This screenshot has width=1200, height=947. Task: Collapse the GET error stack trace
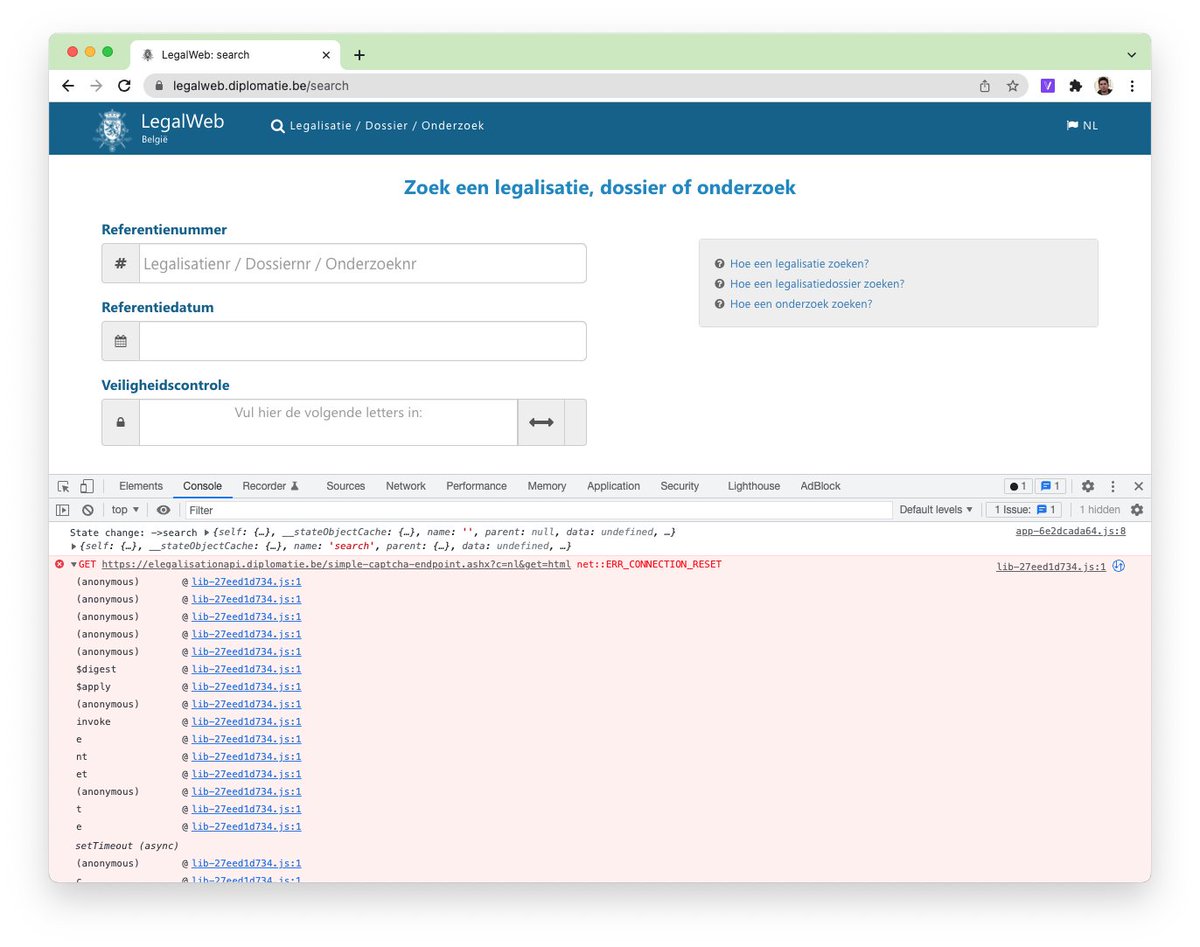coord(73,565)
